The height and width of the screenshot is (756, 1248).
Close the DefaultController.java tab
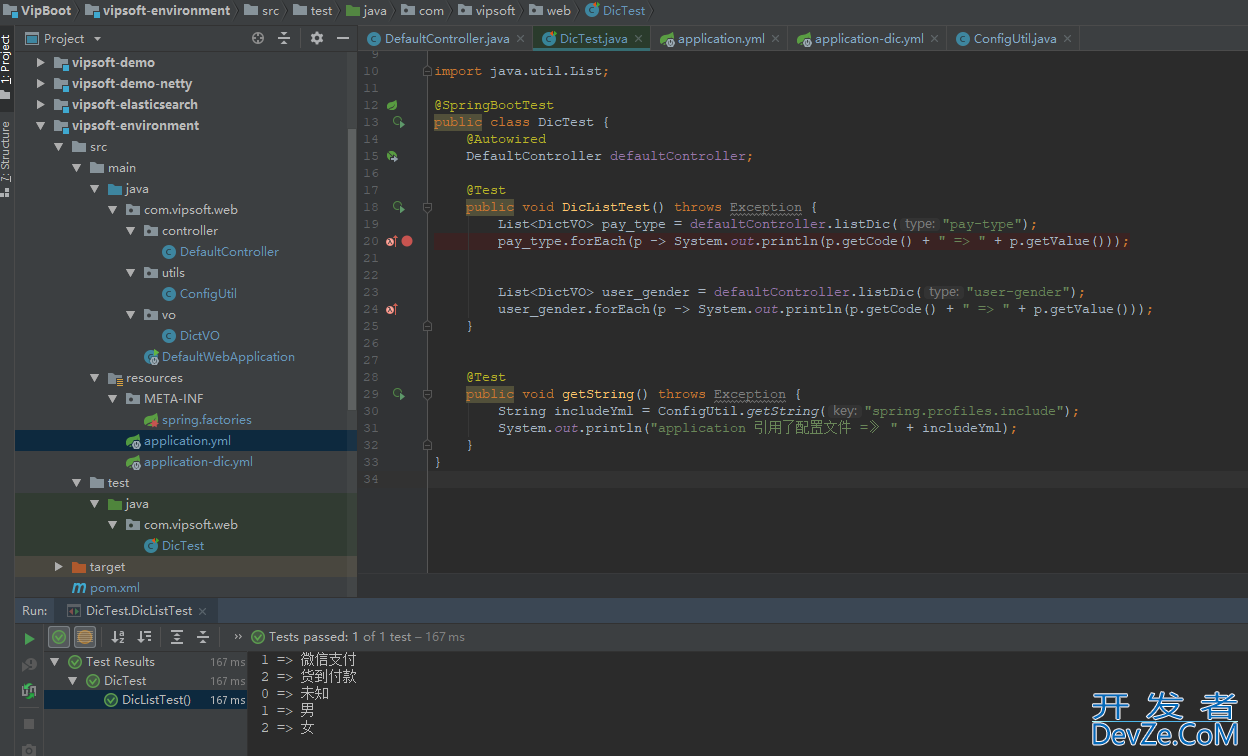point(521,39)
